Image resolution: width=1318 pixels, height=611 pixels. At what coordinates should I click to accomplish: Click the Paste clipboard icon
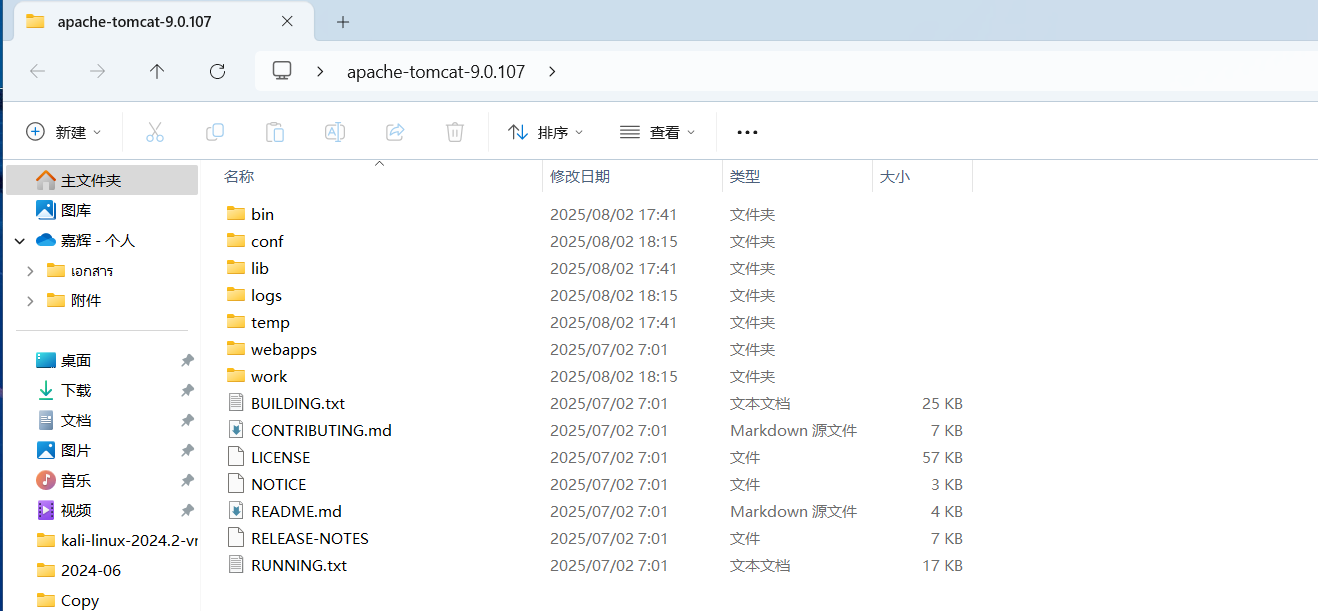[275, 132]
